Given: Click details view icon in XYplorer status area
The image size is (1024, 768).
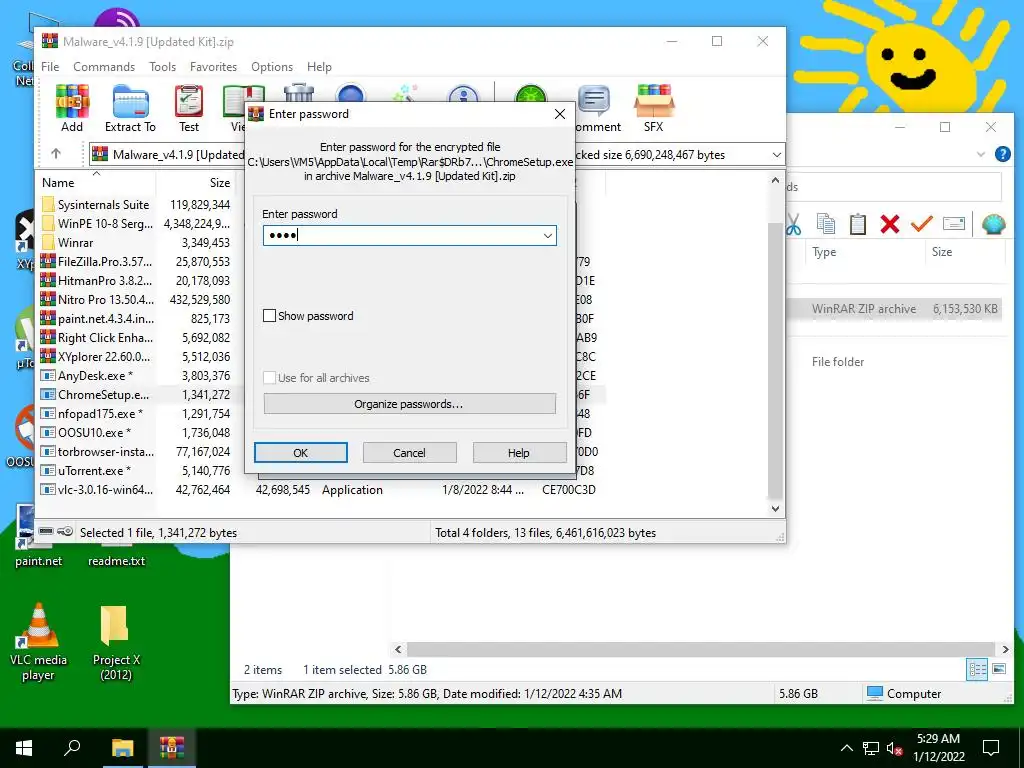Looking at the screenshot, I should 977,669.
